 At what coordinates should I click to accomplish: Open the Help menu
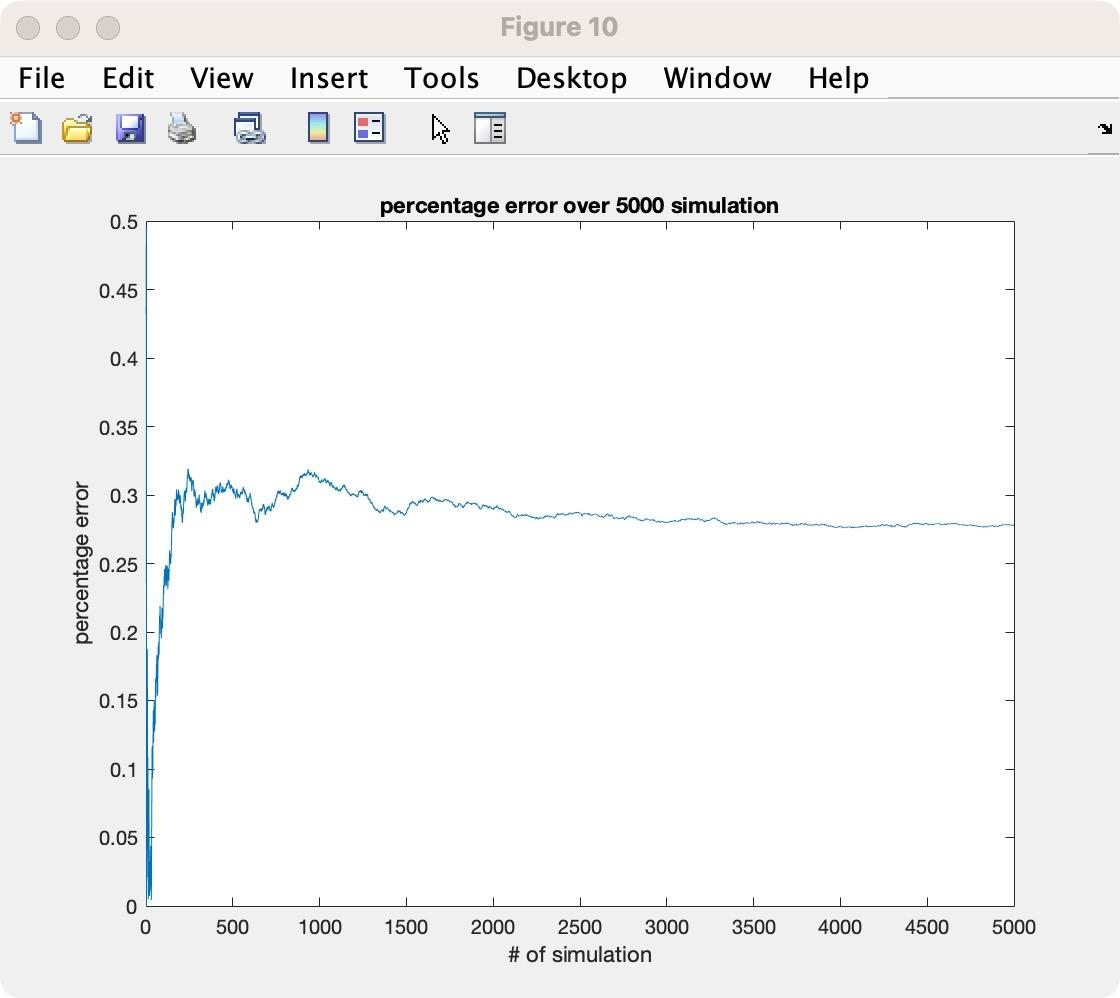pos(838,78)
